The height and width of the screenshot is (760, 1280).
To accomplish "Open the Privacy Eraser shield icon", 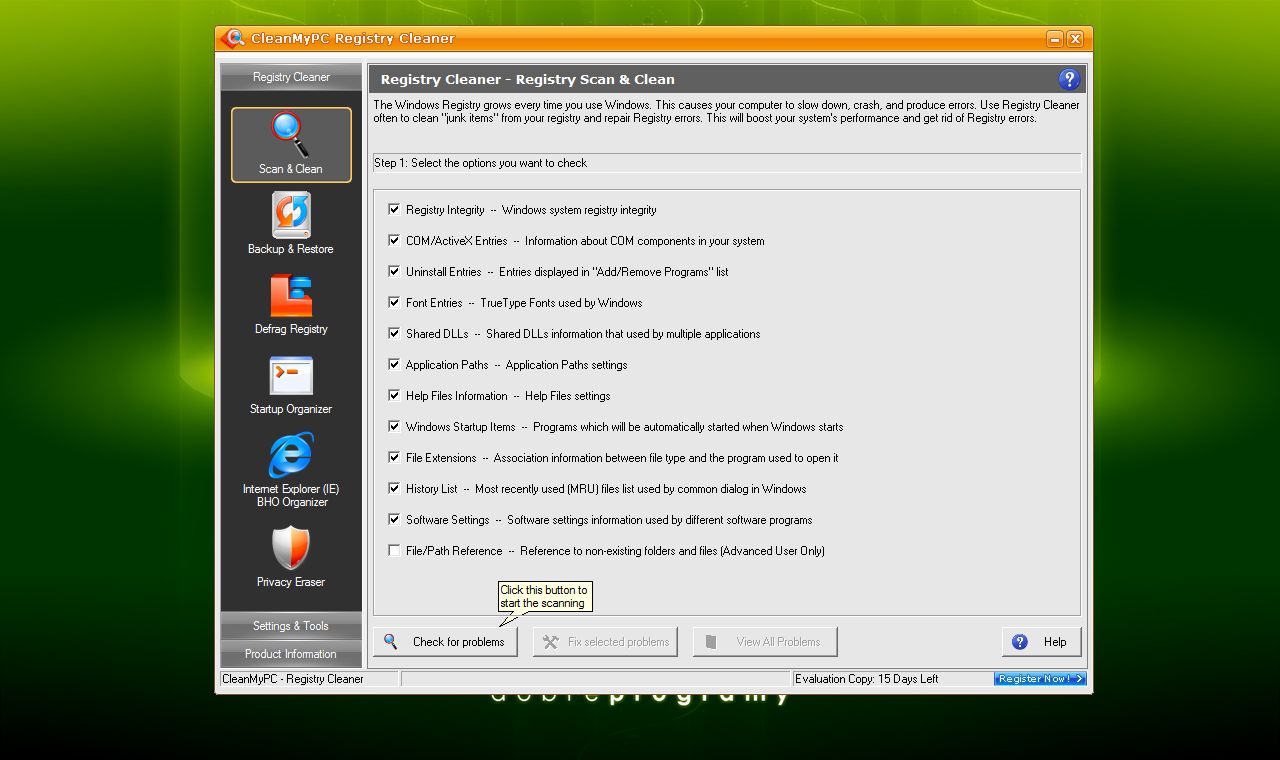I will point(291,548).
